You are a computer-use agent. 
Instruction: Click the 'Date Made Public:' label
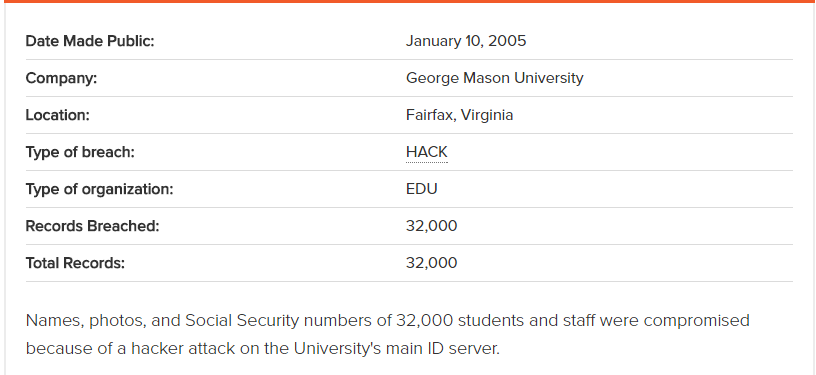[x=90, y=41]
